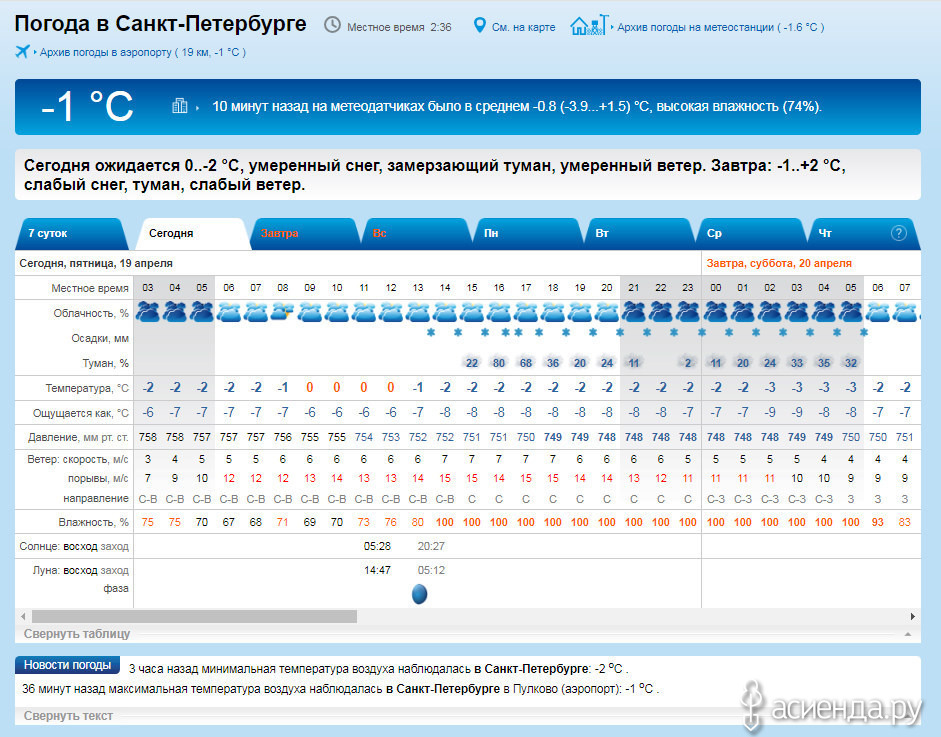Click 'Влажность, %' row label
941x737 pixels.
coord(94,522)
